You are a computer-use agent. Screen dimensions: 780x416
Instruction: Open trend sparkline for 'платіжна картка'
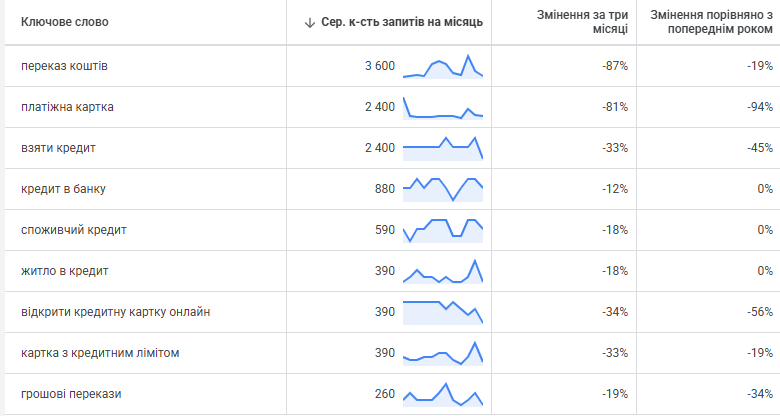click(x=443, y=107)
